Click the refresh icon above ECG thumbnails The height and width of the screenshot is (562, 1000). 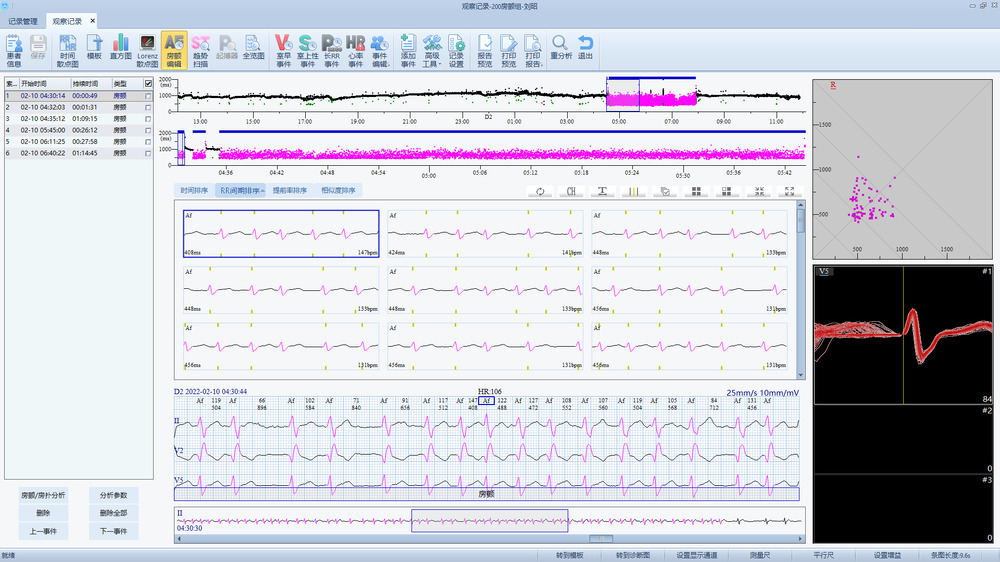[x=540, y=191]
